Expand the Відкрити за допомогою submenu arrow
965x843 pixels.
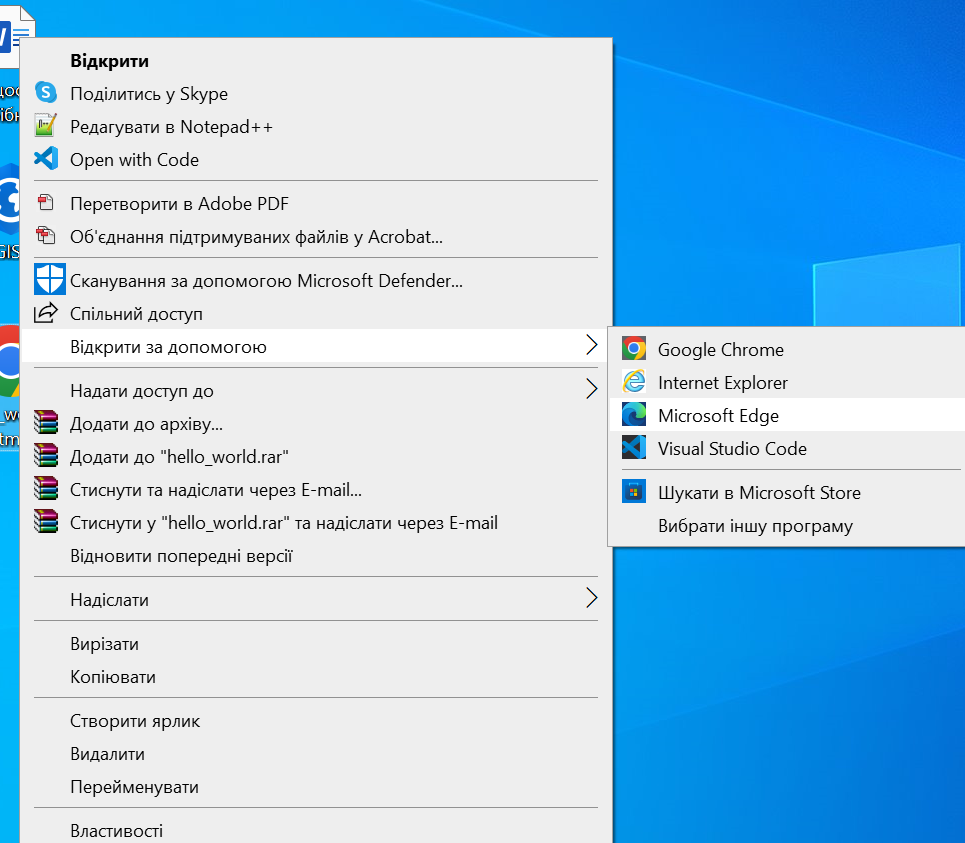tap(591, 345)
